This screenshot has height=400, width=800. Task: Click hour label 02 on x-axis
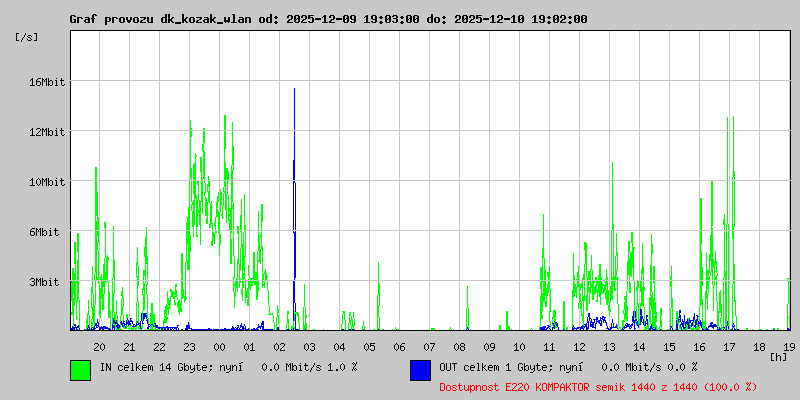click(x=280, y=347)
